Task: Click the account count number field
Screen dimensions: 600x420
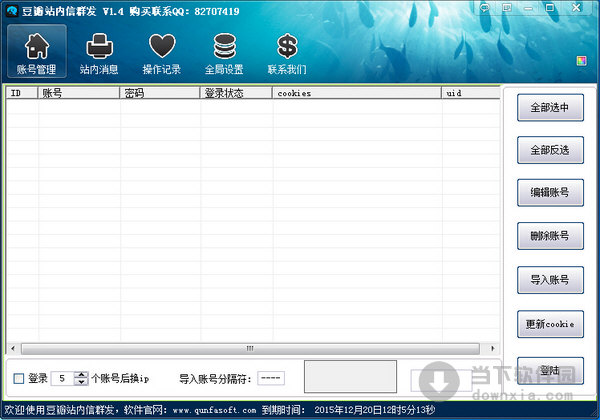Action: 62,379
